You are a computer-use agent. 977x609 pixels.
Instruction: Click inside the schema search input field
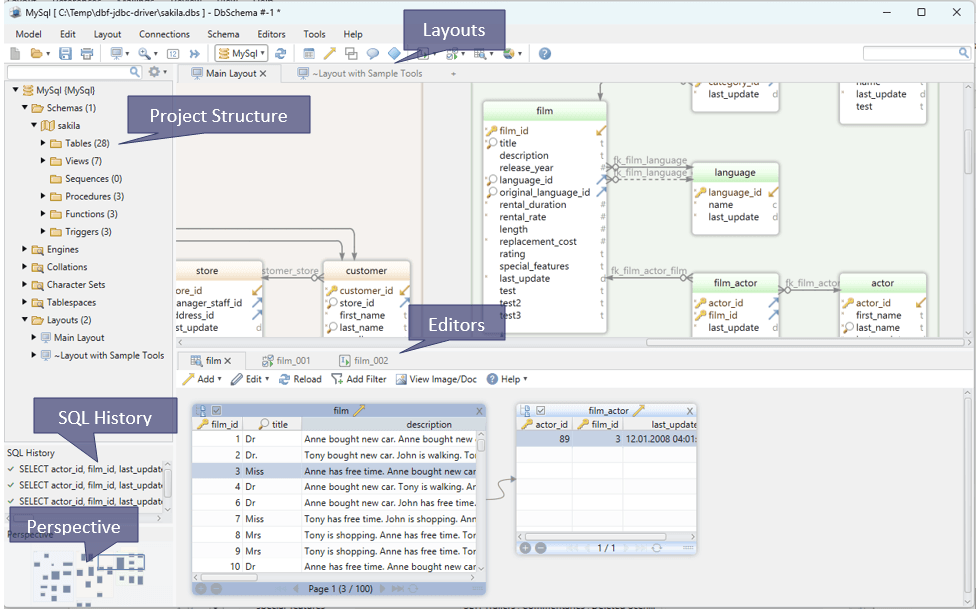click(70, 72)
